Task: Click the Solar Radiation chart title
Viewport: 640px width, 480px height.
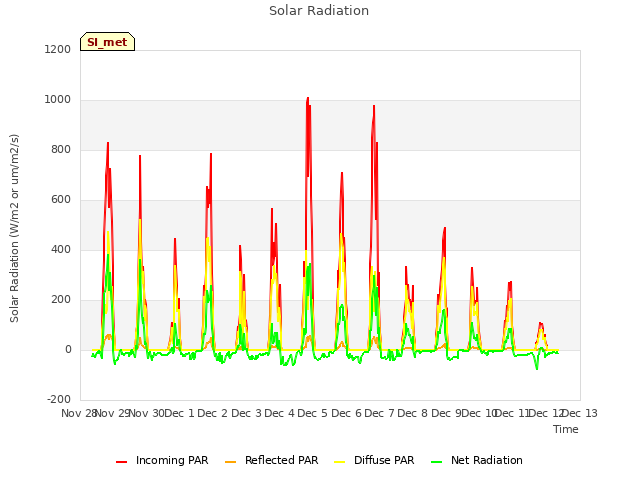Action: [319, 11]
